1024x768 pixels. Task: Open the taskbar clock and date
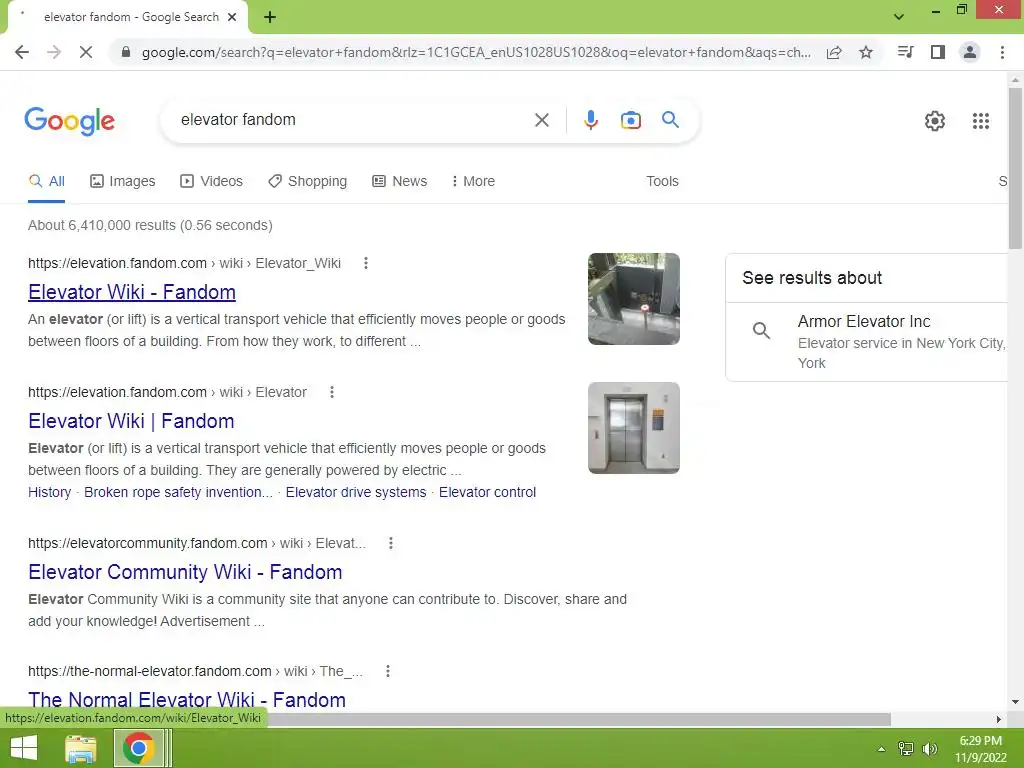tap(980, 749)
